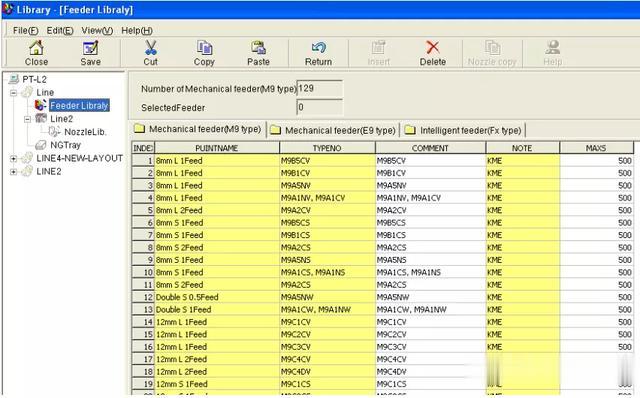Click the Feeder Libraly tree node icon
Screen dimensions: 640x398
40,105
